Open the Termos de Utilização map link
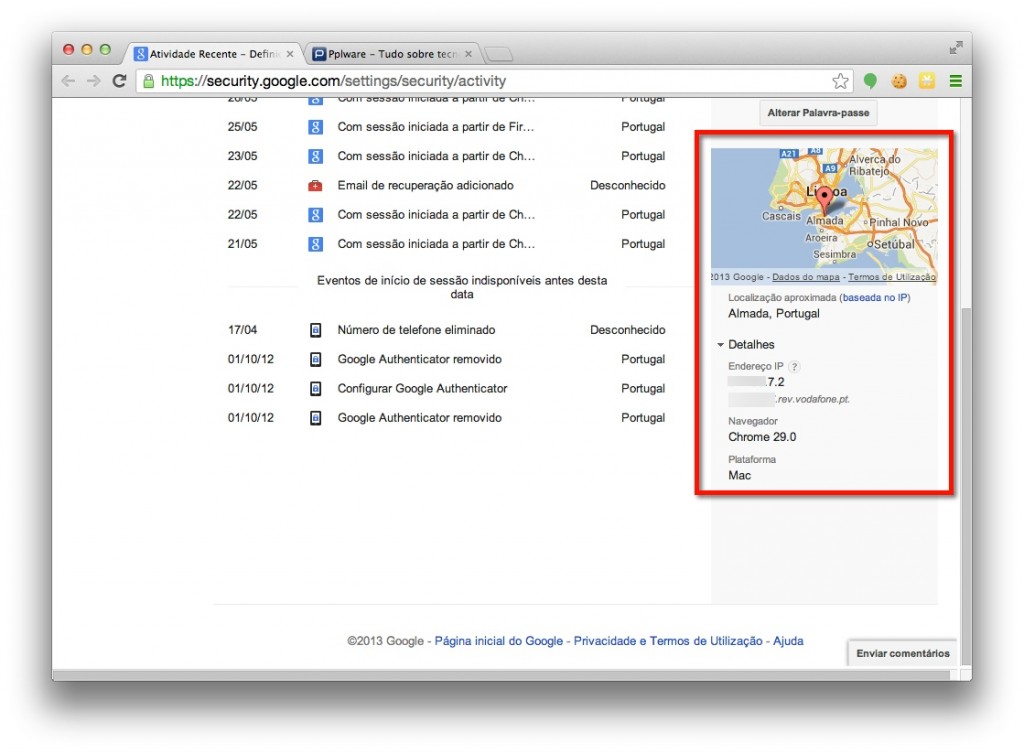Image resolution: width=1024 pixels, height=753 pixels. [x=891, y=277]
